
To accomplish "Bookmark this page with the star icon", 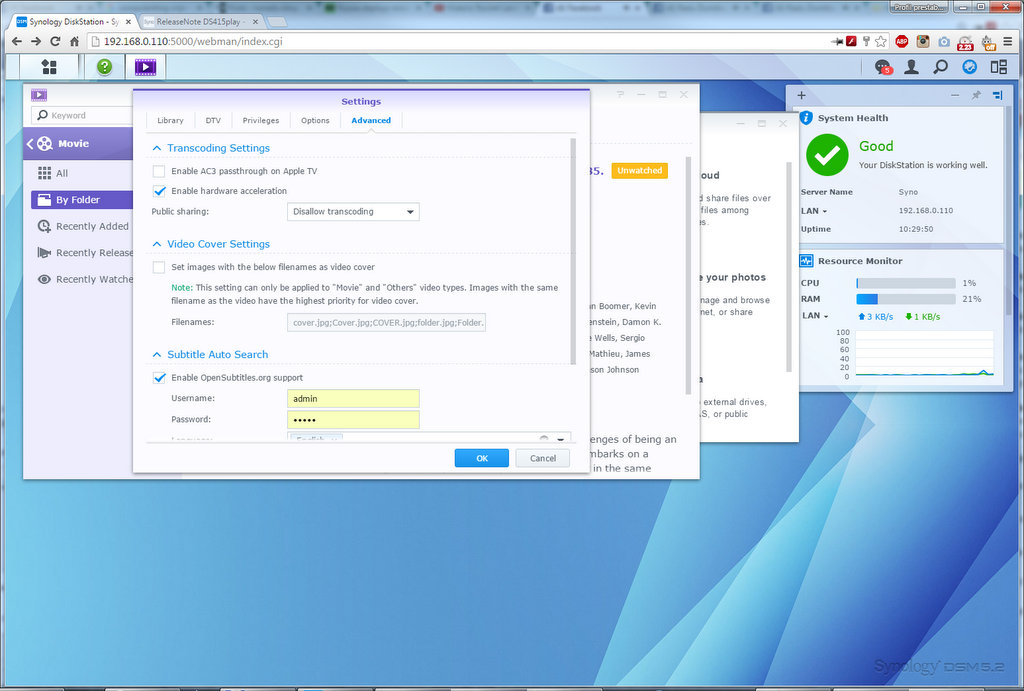I will pos(881,42).
